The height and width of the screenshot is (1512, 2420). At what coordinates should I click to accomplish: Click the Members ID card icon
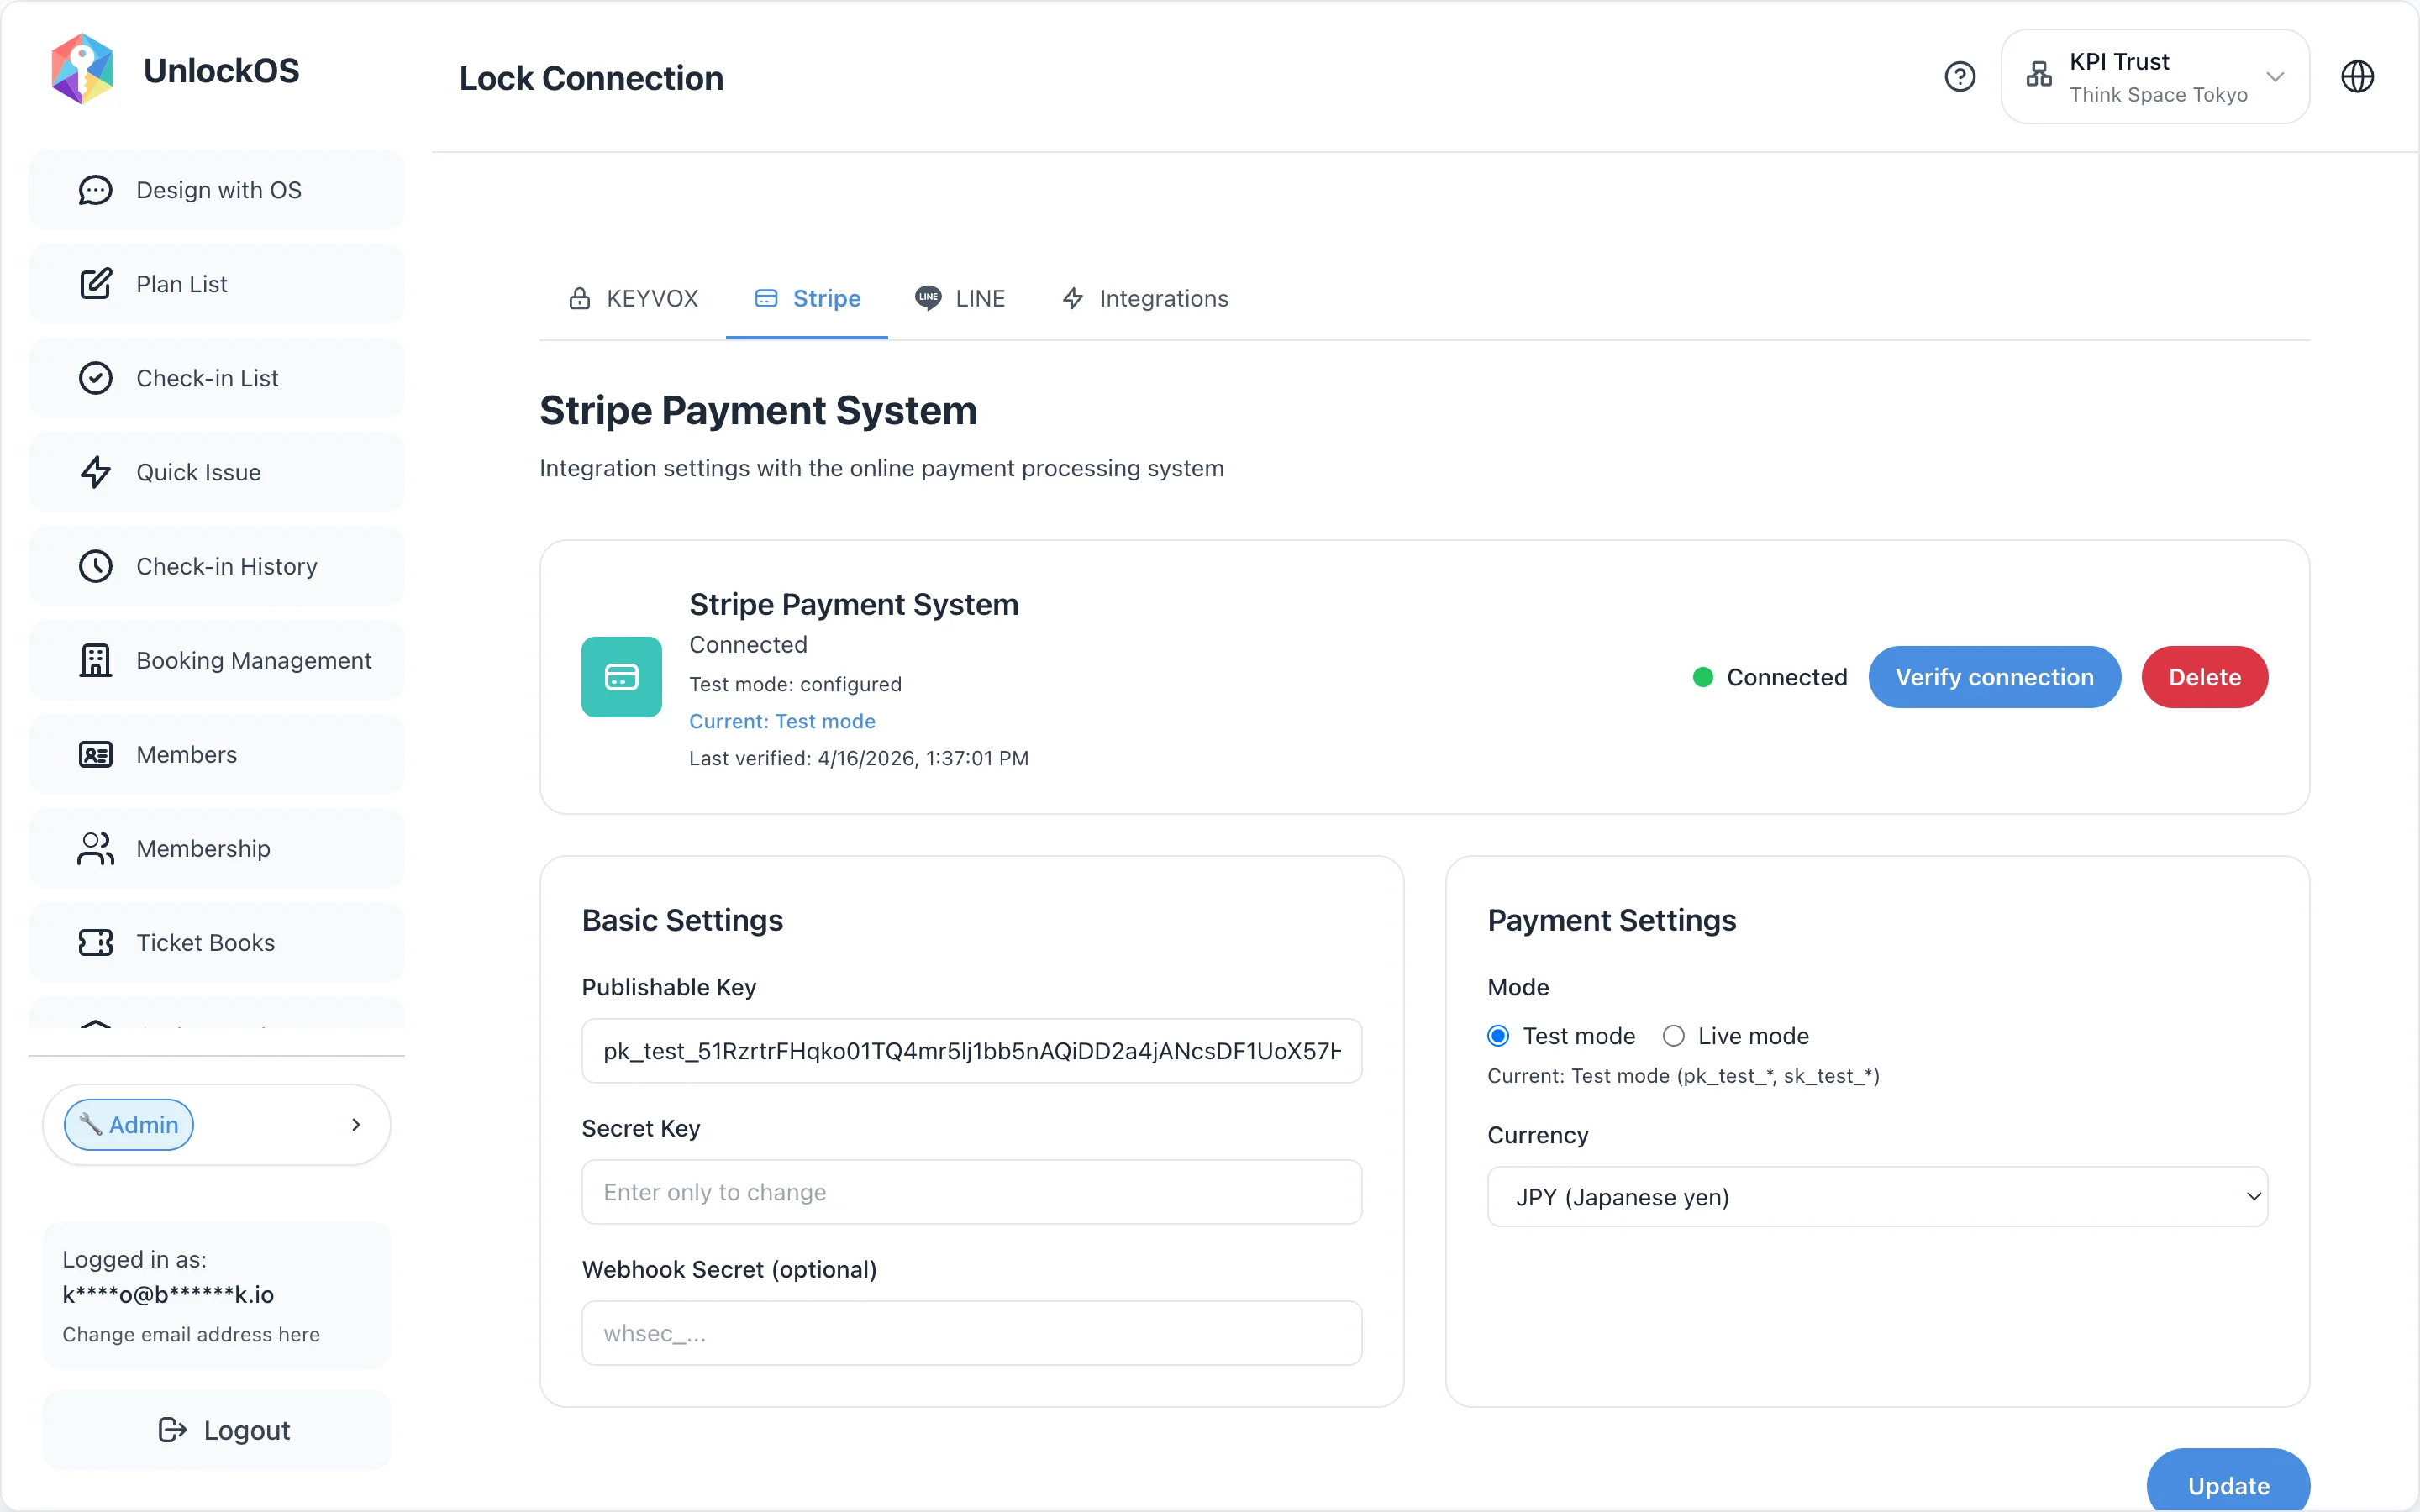tap(95, 754)
